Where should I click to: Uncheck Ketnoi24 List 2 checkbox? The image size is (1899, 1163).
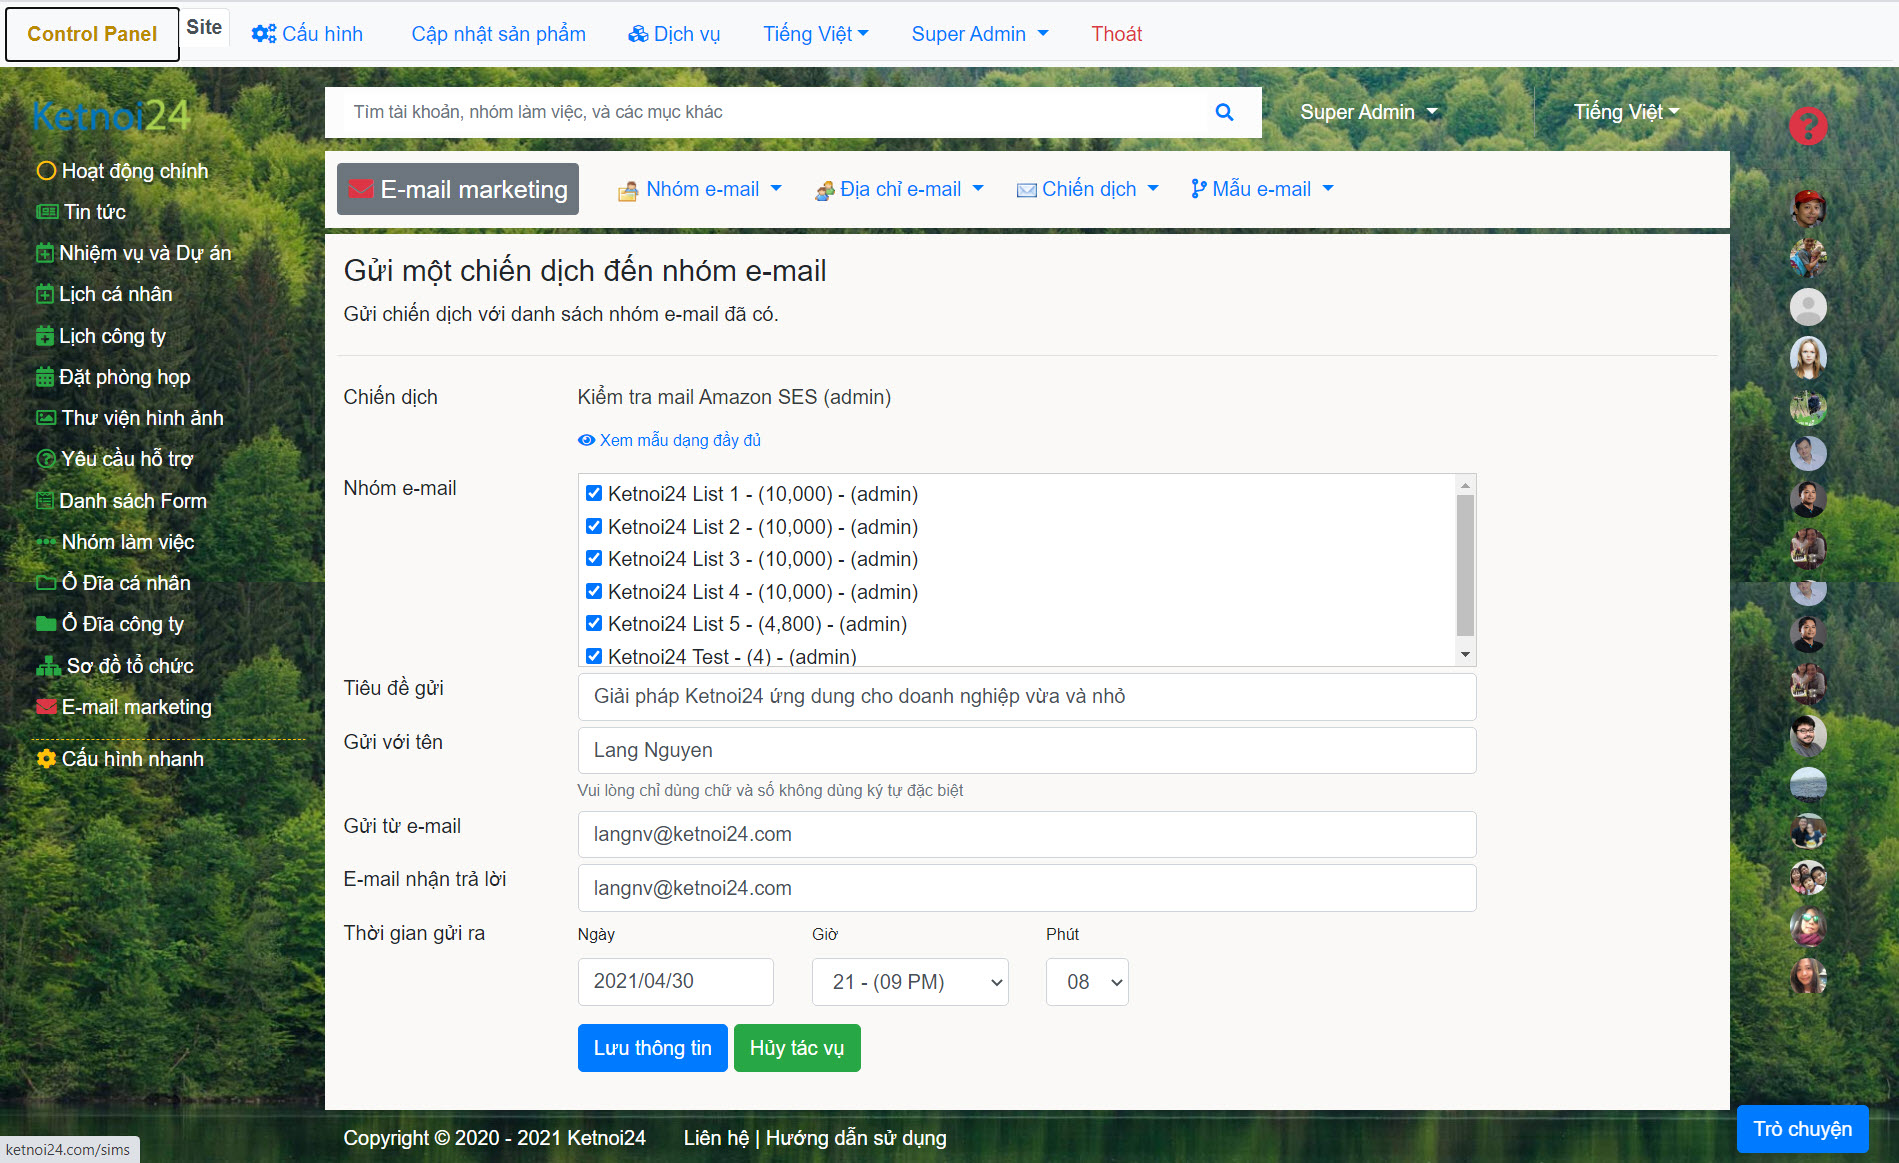click(594, 526)
